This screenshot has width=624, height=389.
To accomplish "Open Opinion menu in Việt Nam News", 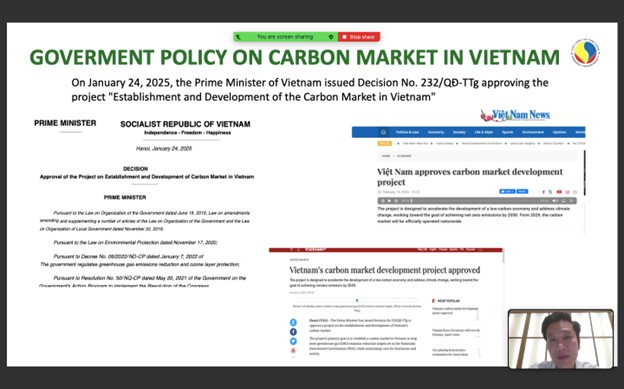I will (x=559, y=132).
